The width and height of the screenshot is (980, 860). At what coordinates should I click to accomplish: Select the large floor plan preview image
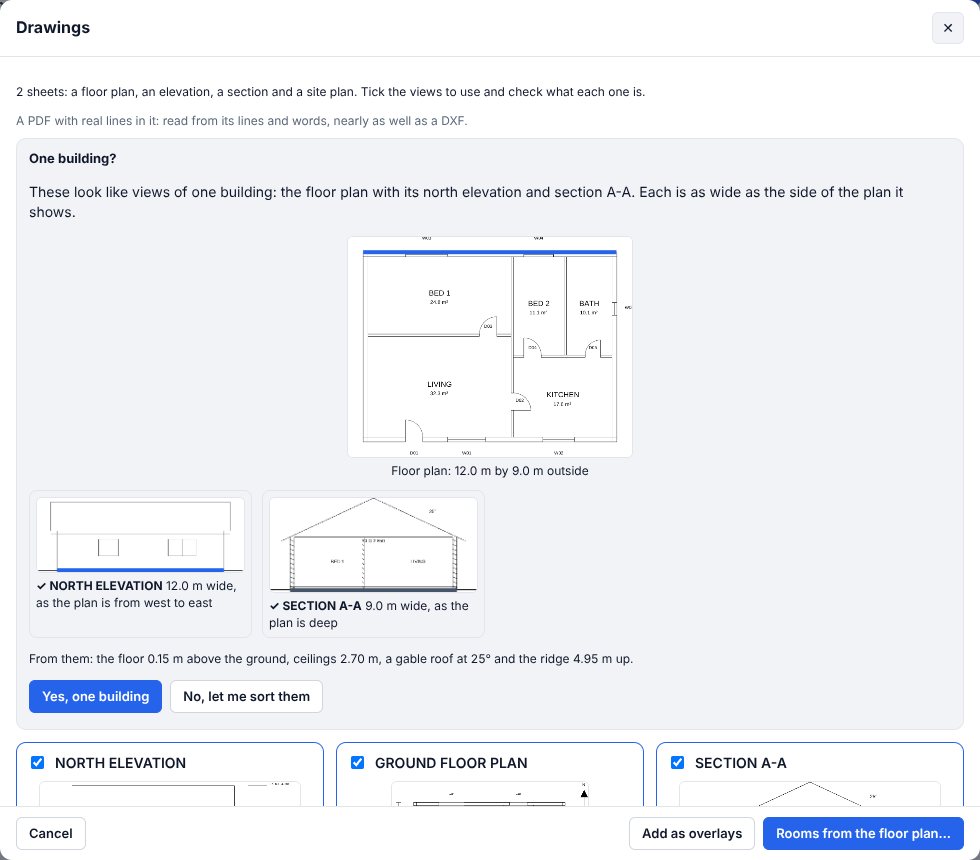tap(490, 347)
